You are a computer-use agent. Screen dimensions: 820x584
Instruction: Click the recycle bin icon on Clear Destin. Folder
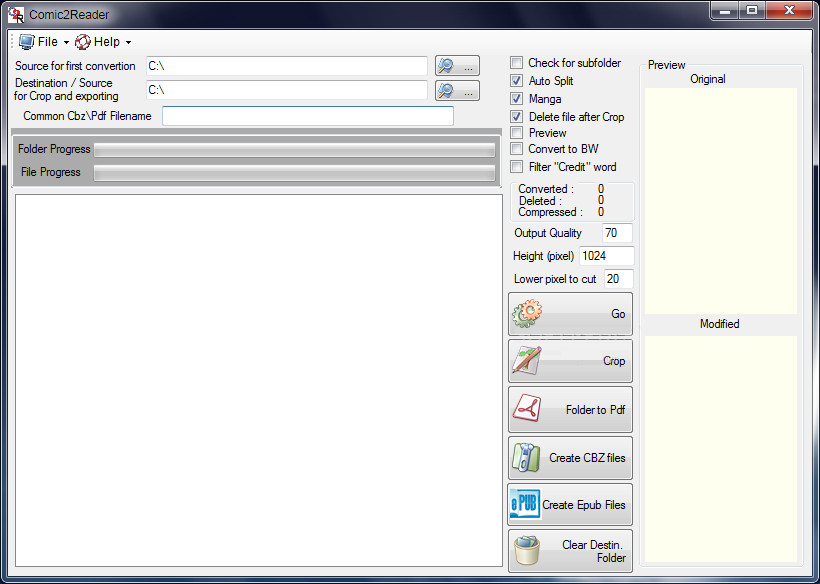[x=527, y=551]
